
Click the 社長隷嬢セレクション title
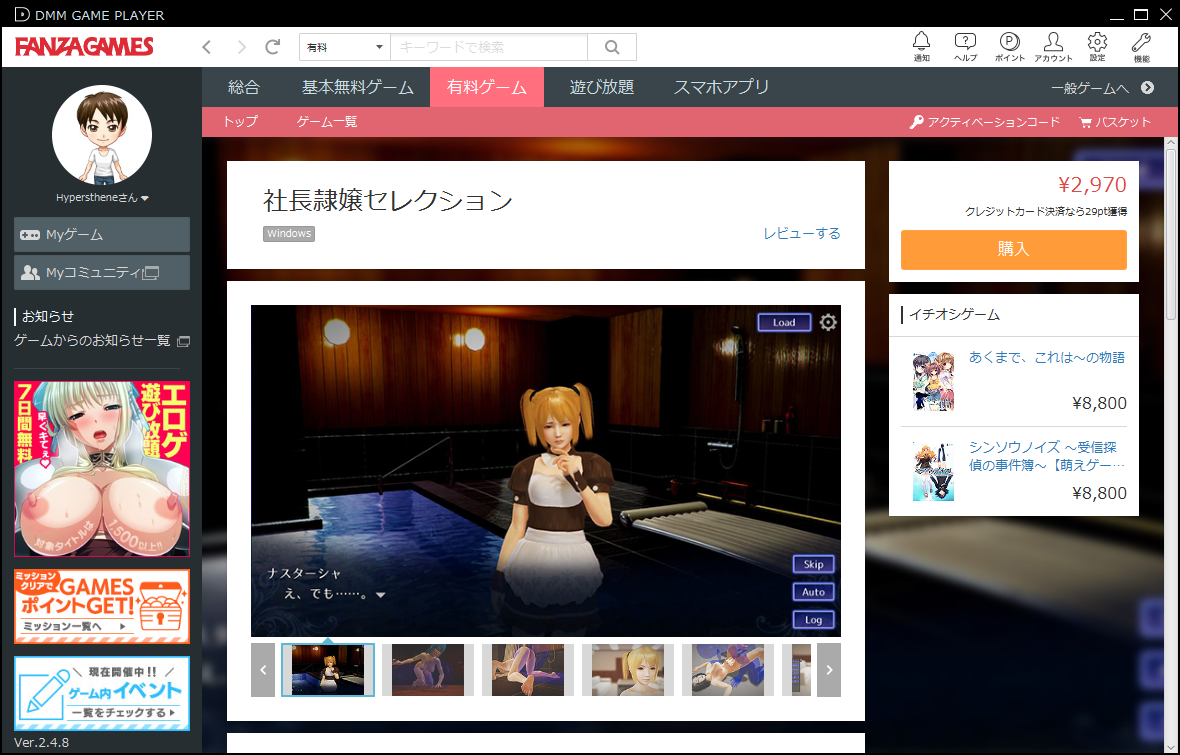(x=388, y=200)
